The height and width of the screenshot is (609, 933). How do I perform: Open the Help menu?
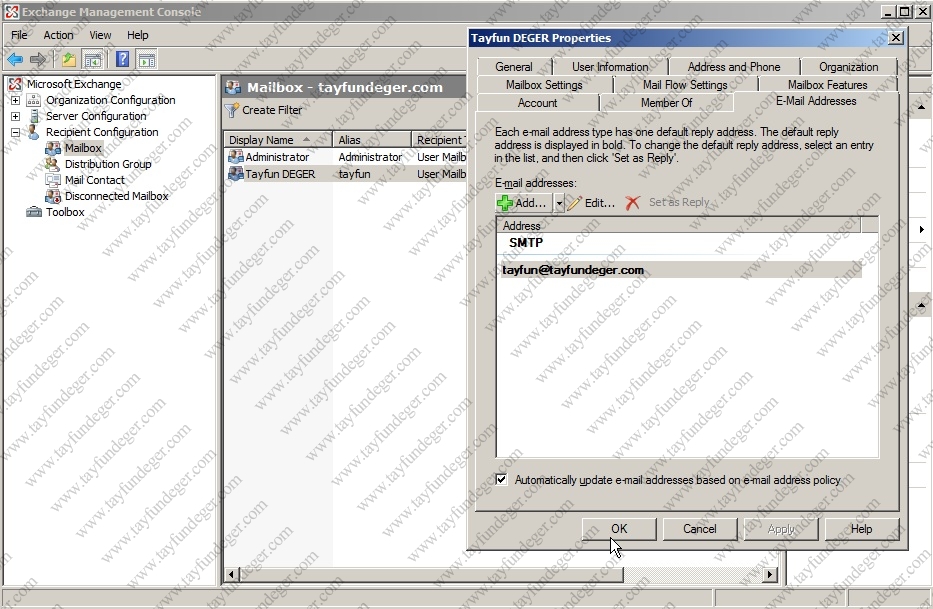coord(137,35)
